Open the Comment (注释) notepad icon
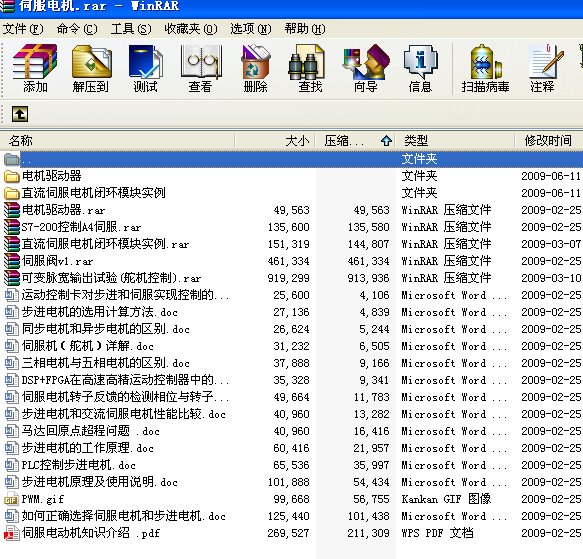Screen dimensions: 583x559 545,62
